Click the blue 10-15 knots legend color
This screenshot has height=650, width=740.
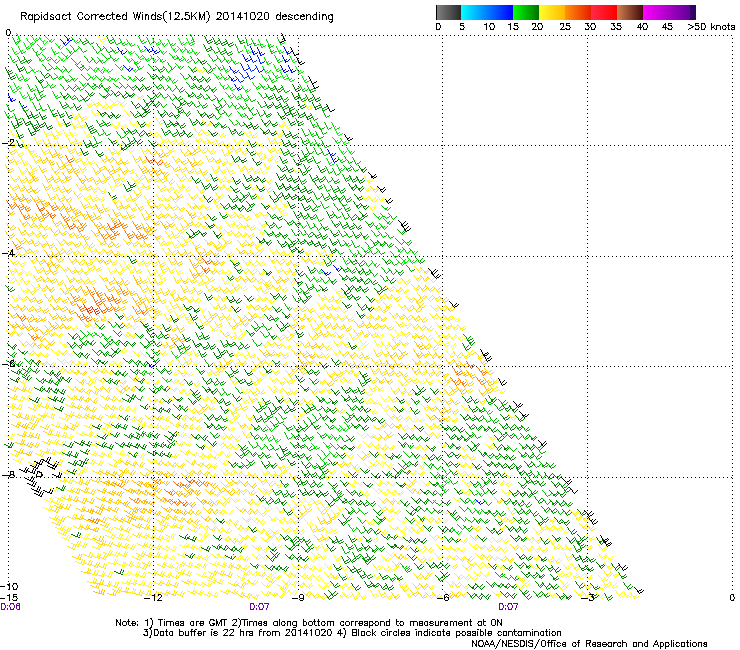click(x=500, y=12)
